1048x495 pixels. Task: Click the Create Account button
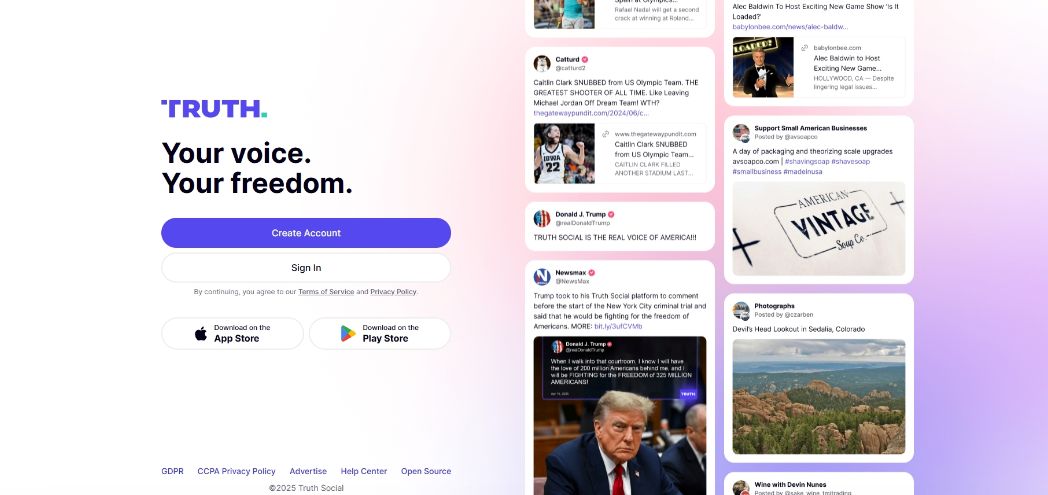(x=306, y=233)
